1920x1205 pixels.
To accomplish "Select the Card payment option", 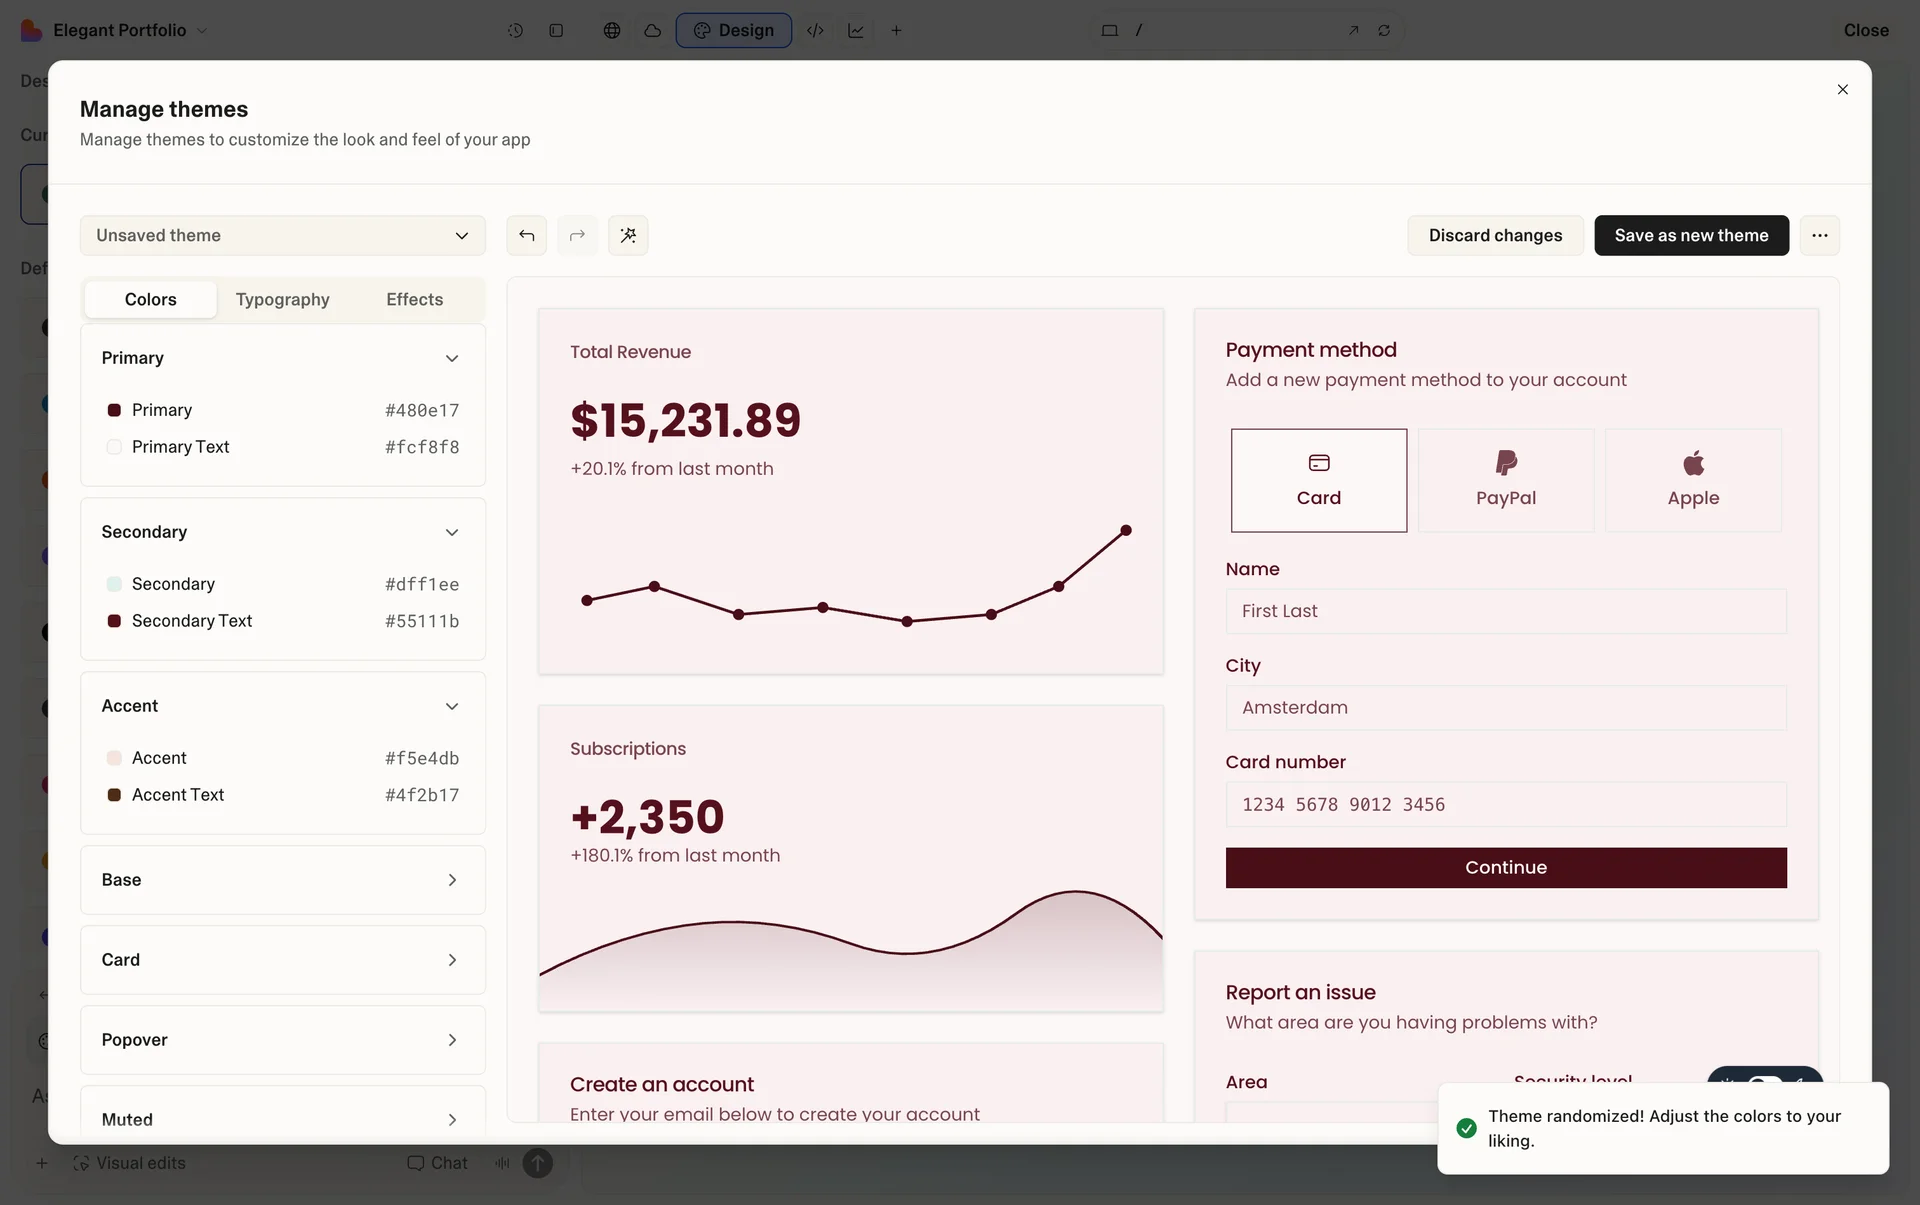I will [x=1318, y=480].
